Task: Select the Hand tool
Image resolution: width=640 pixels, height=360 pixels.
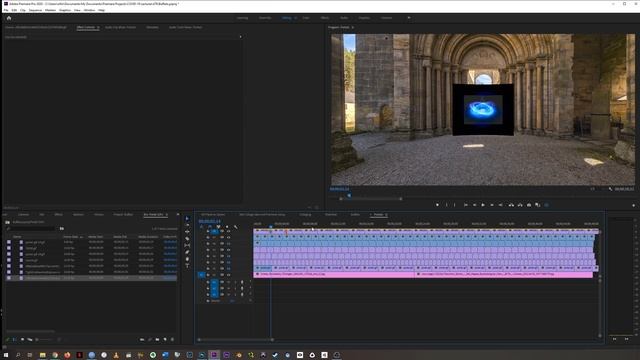Action: point(187,259)
